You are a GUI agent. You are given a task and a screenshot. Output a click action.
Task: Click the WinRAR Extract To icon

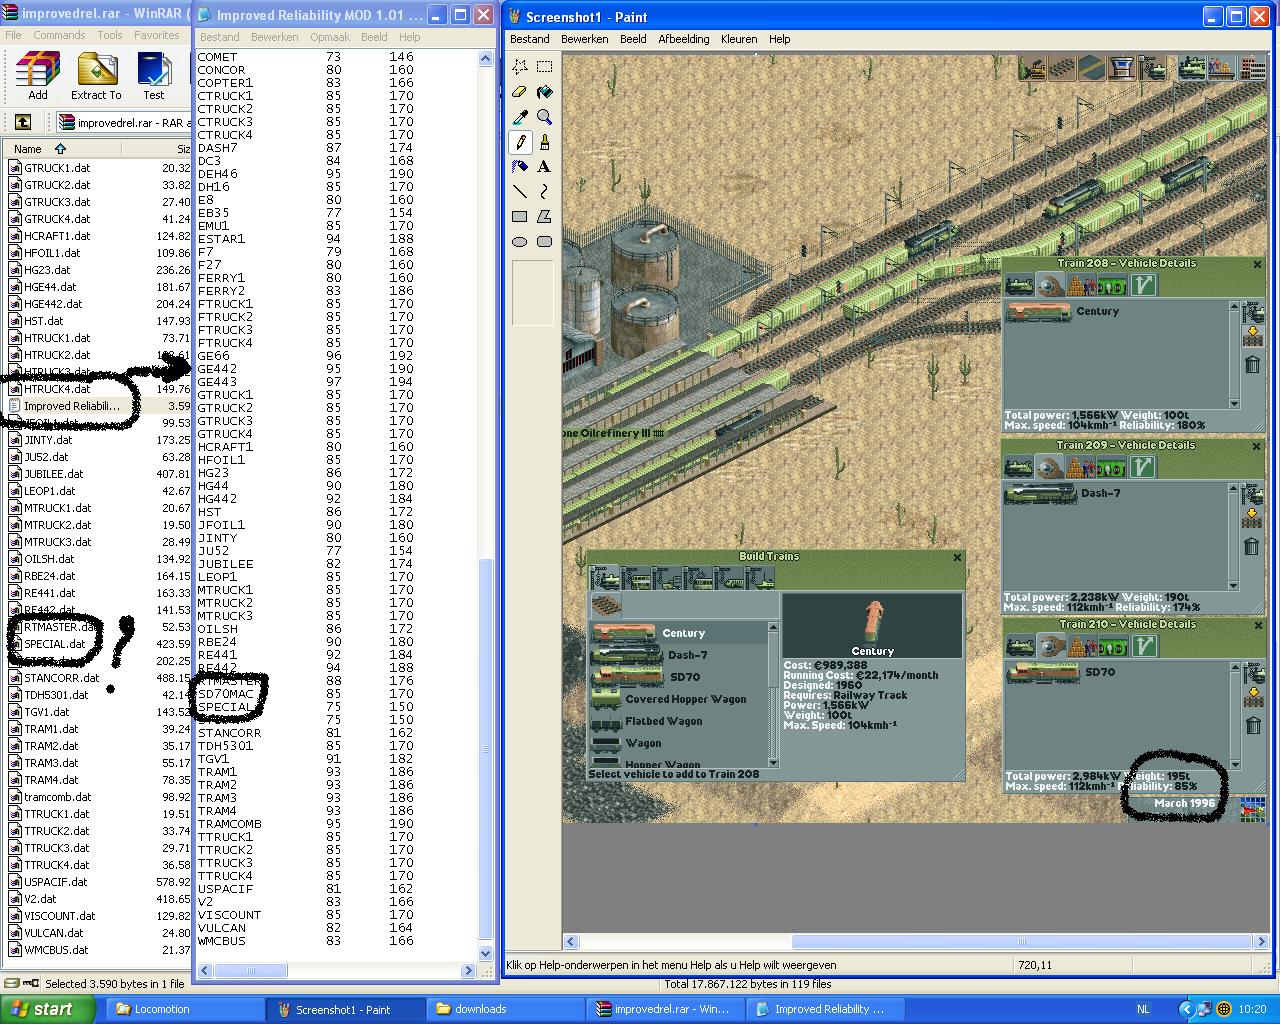(x=96, y=76)
